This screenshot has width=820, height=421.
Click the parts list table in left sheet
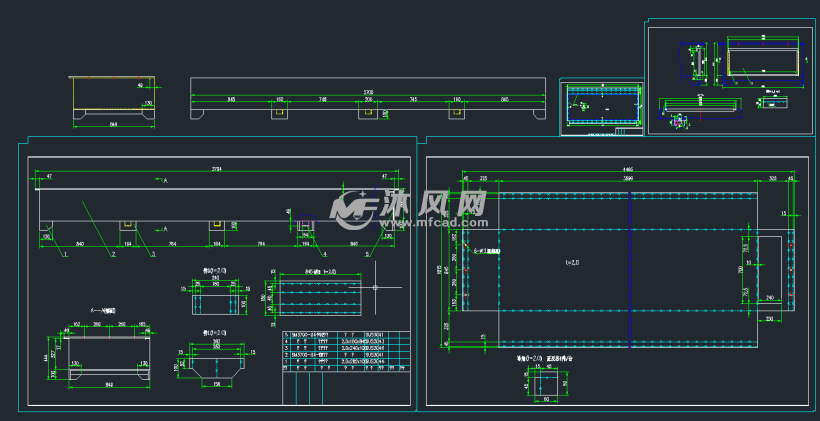click(345, 351)
